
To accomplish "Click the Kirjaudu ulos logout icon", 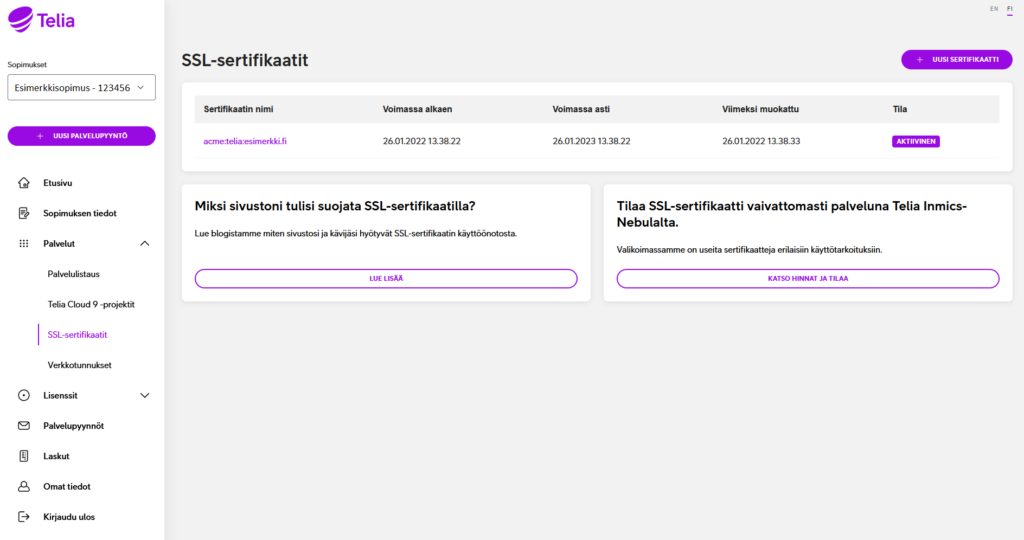I will click(x=24, y=516).
